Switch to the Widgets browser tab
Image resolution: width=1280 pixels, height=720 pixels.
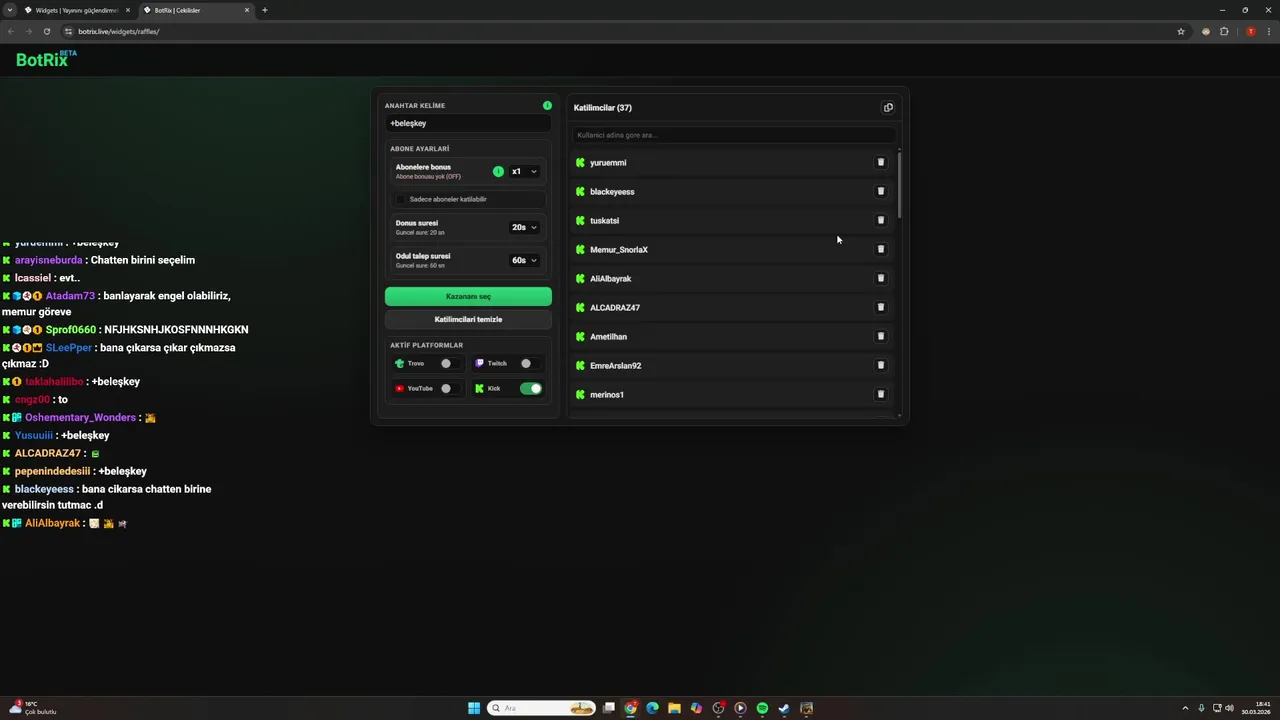(77, 10)
